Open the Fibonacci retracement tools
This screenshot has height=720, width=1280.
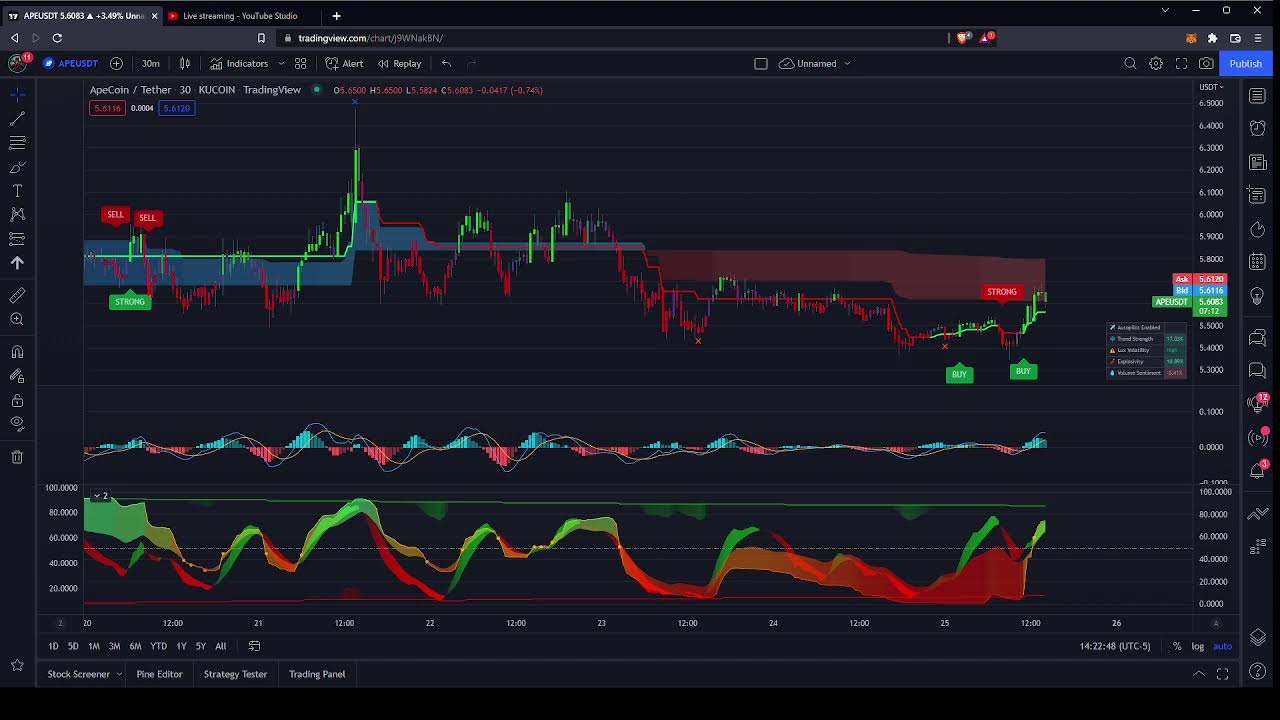point(17,143)
